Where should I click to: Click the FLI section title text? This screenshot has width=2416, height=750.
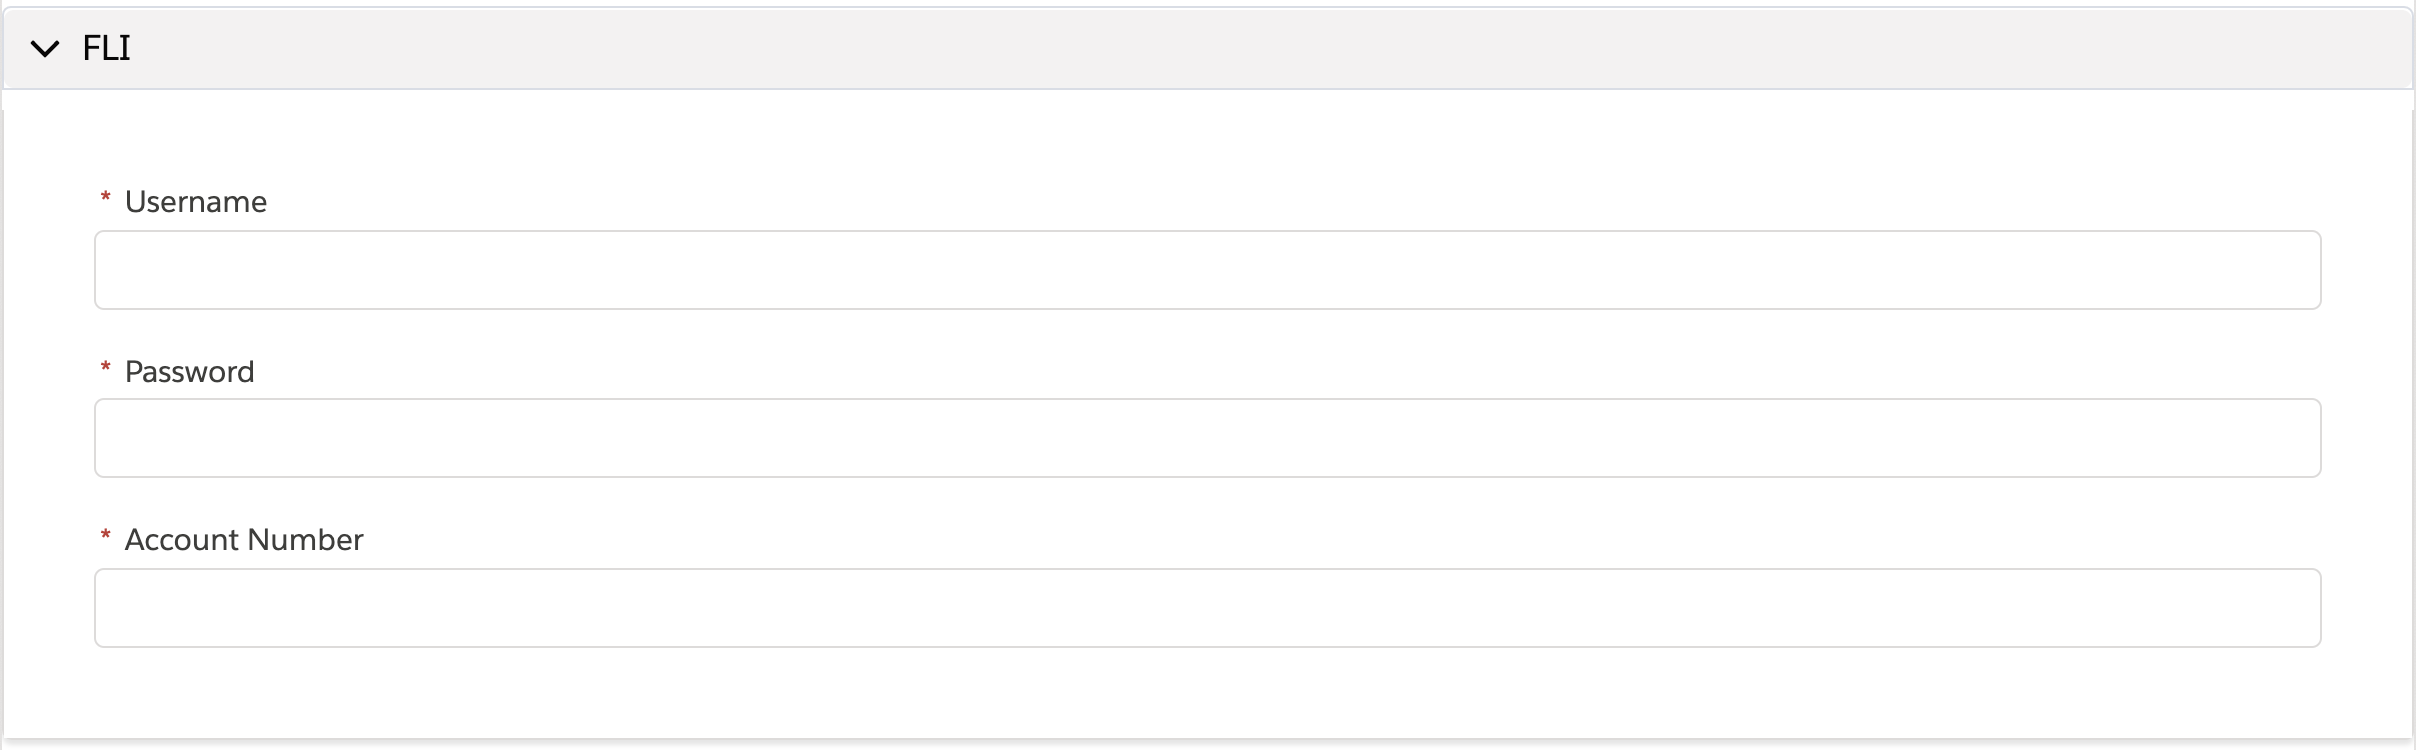[106, 48]
